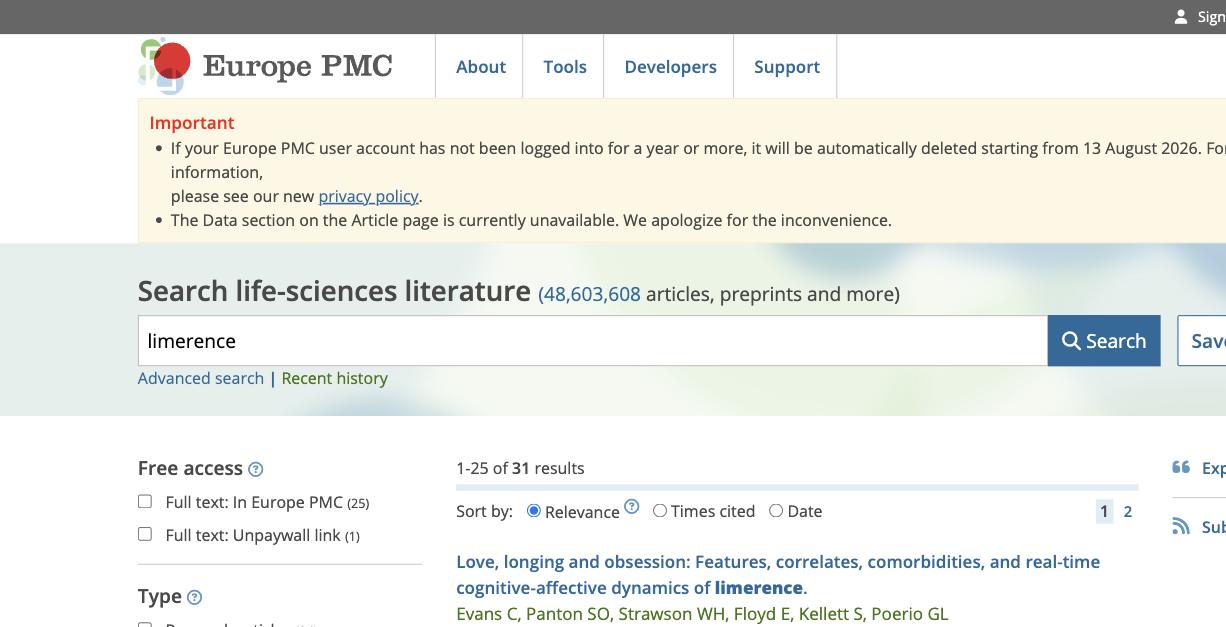Open the Free access help icon
This screenshot has height=627, width=1226.
(255, 469)
